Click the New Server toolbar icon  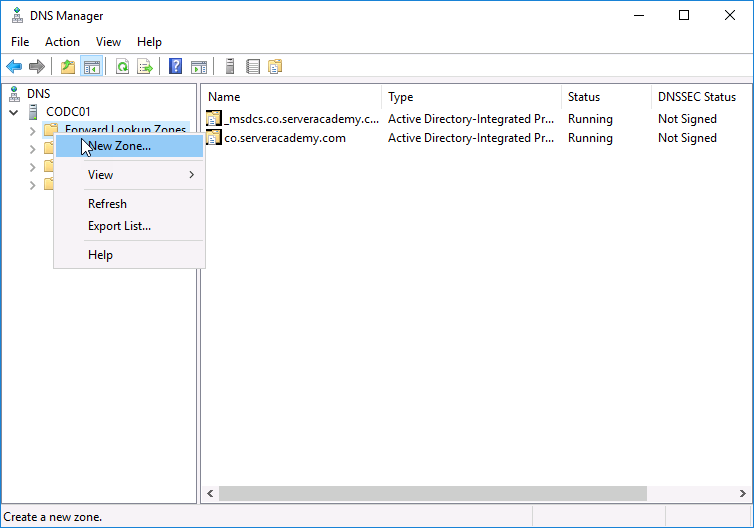coord(230,67)
